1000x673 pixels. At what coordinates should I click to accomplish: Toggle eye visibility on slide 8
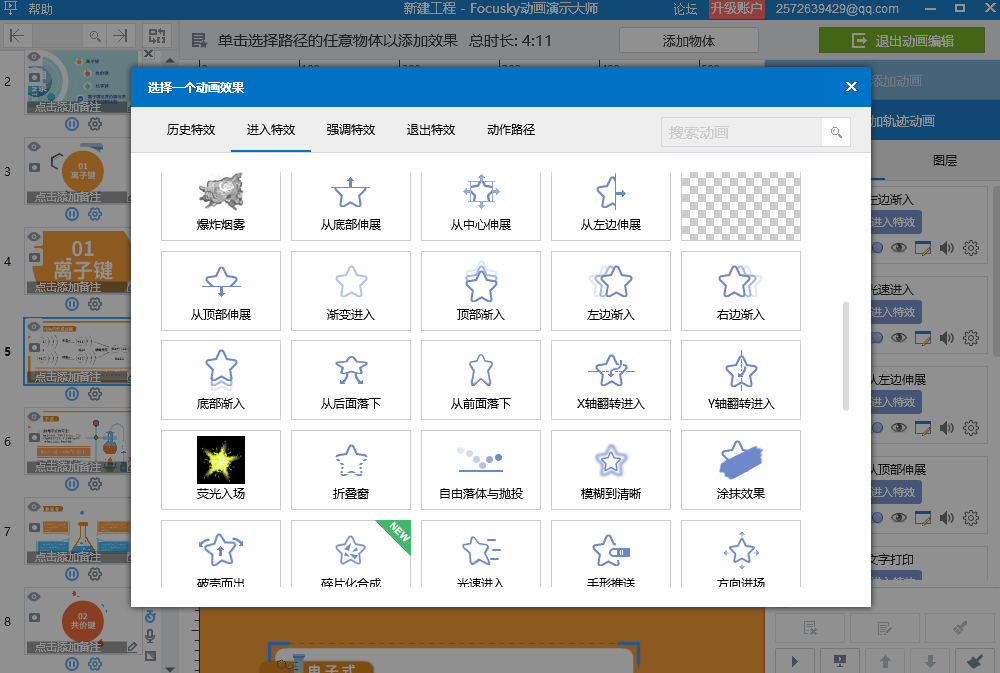click(x=34, y=596)
